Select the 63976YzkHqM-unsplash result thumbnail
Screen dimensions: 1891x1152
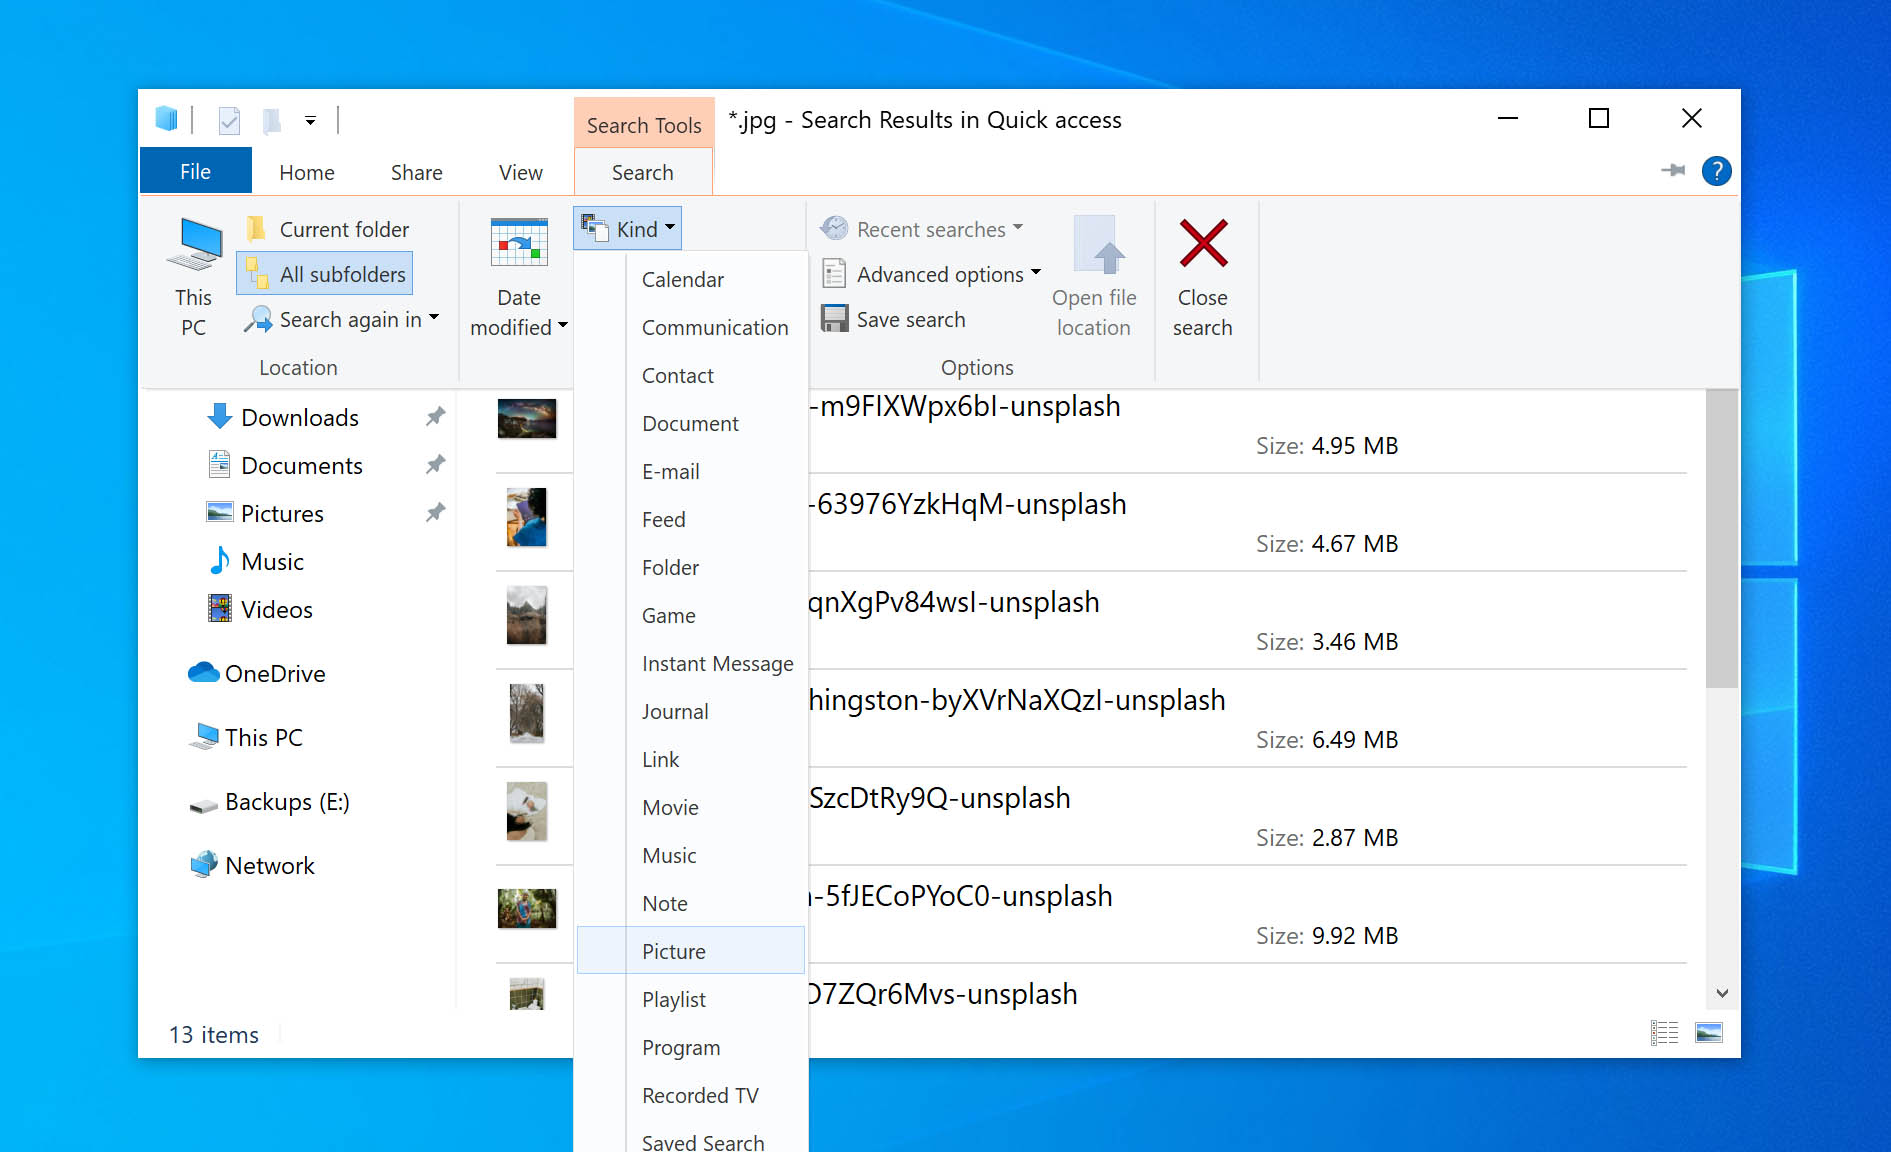527,517
